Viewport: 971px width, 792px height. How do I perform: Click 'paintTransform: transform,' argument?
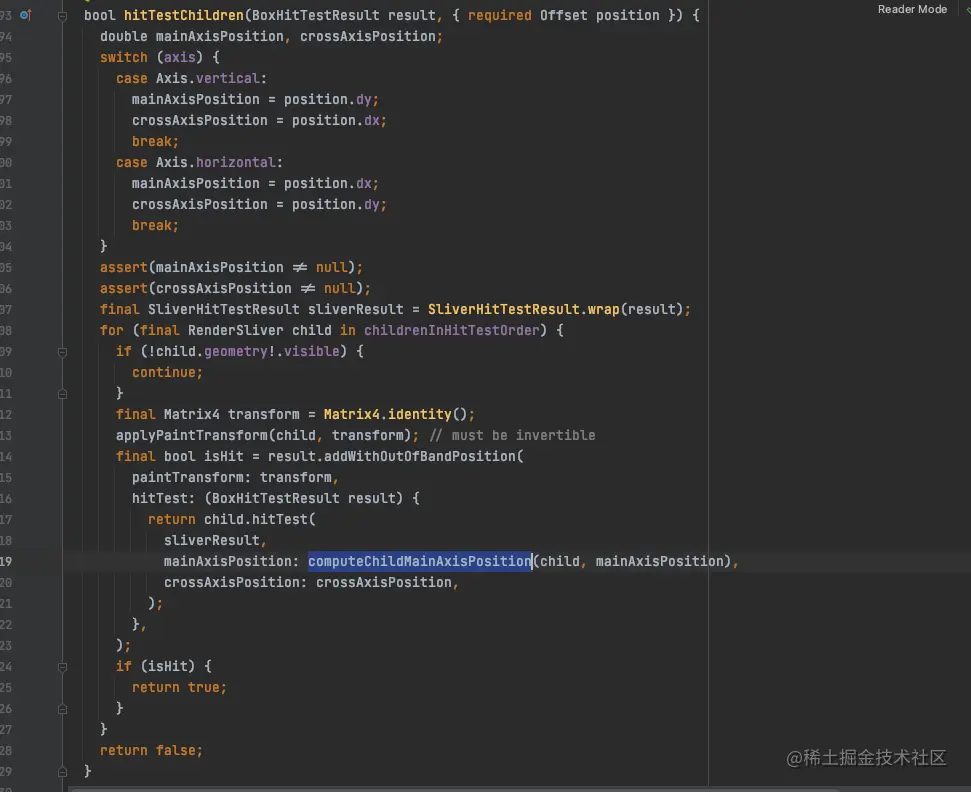tap(235, 477)
